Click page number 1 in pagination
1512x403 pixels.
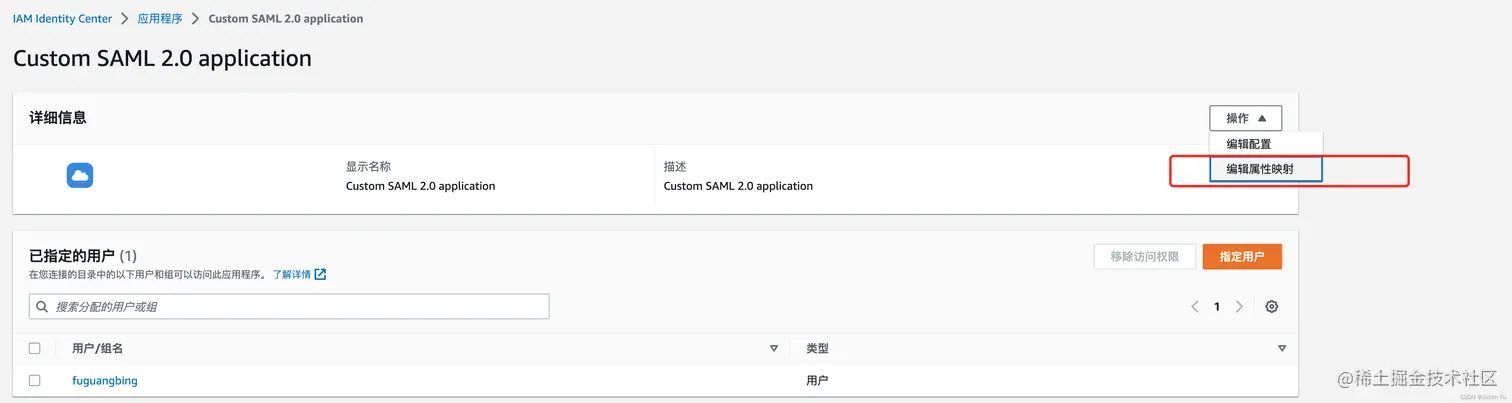click(1217, 307)
